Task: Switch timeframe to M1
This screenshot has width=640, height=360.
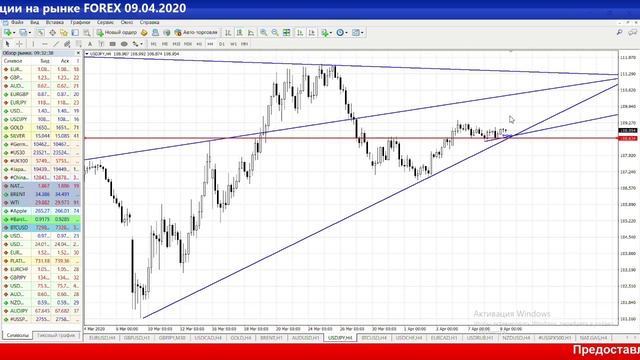Action: [153, 44]
